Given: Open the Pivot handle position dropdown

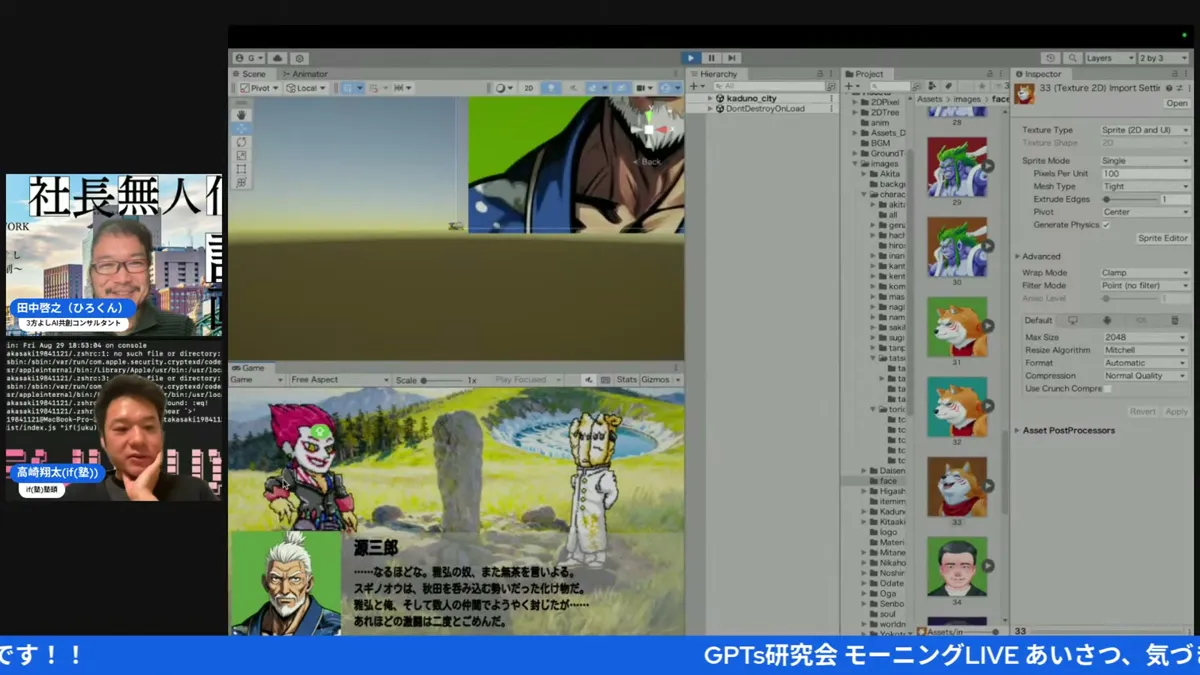Looking at the screenshot, I should pyautogui.click(x=259, y=88).
